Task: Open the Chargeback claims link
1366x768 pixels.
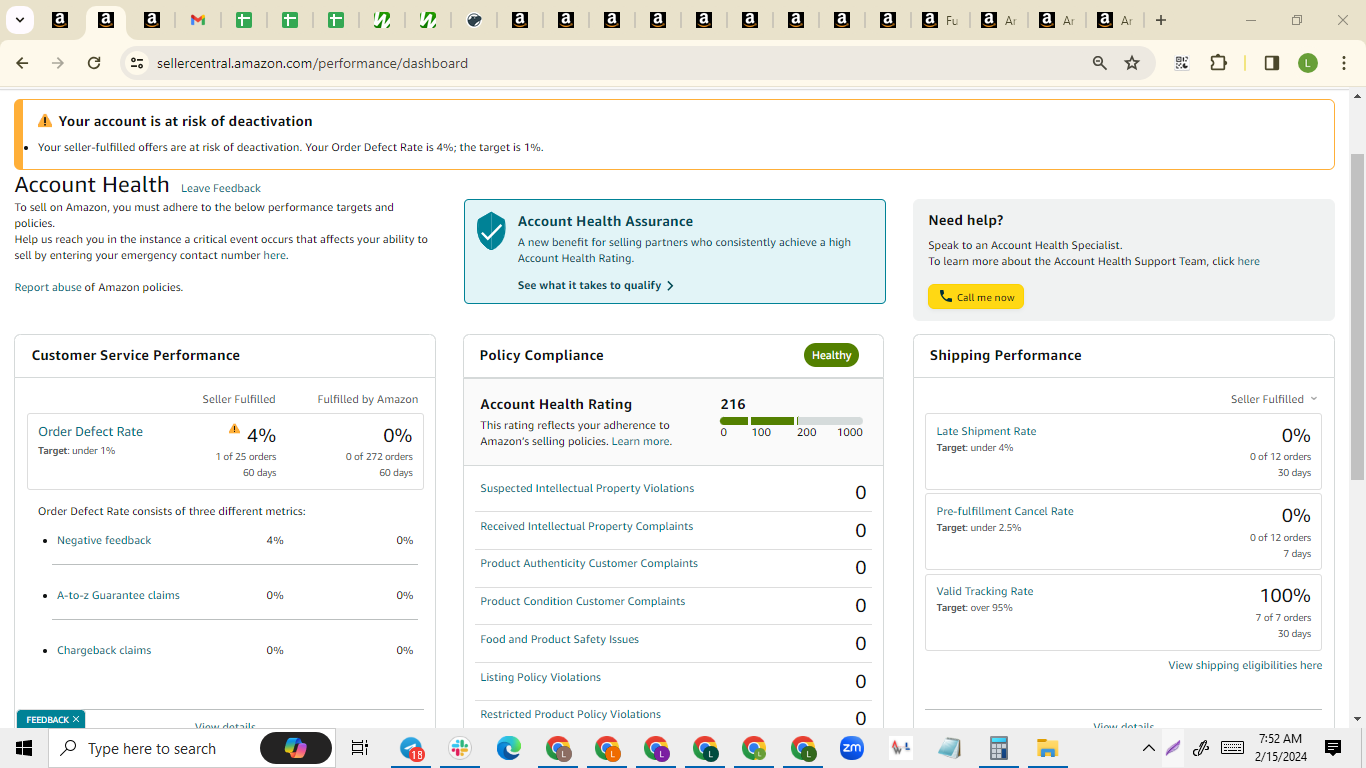Action: [x=104, y=650]
